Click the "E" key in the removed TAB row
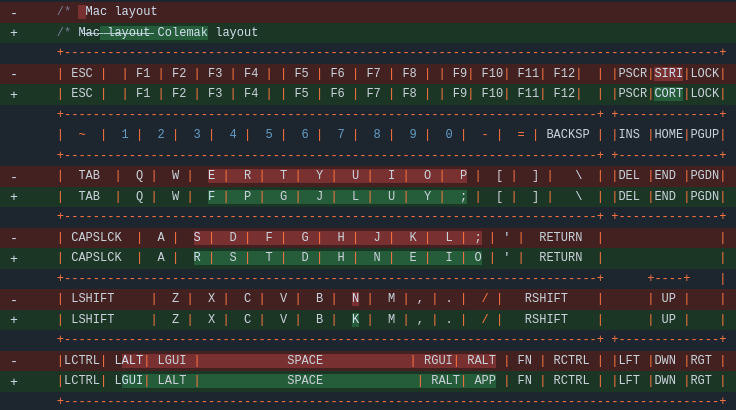736x410 pixels. 211,176
